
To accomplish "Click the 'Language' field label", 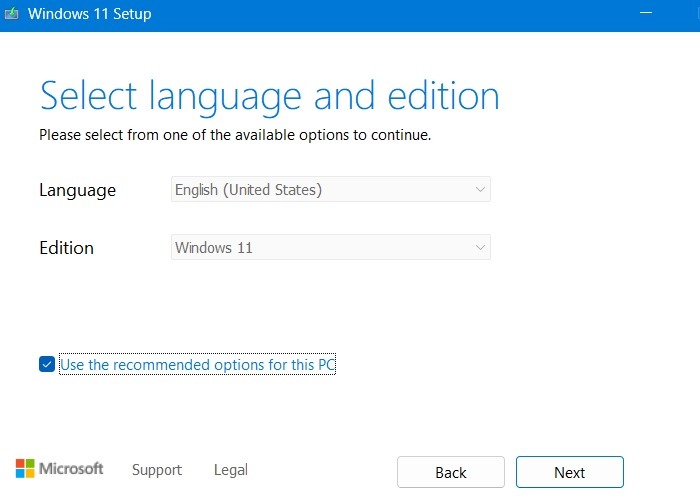I will click(x=78, y=191).
